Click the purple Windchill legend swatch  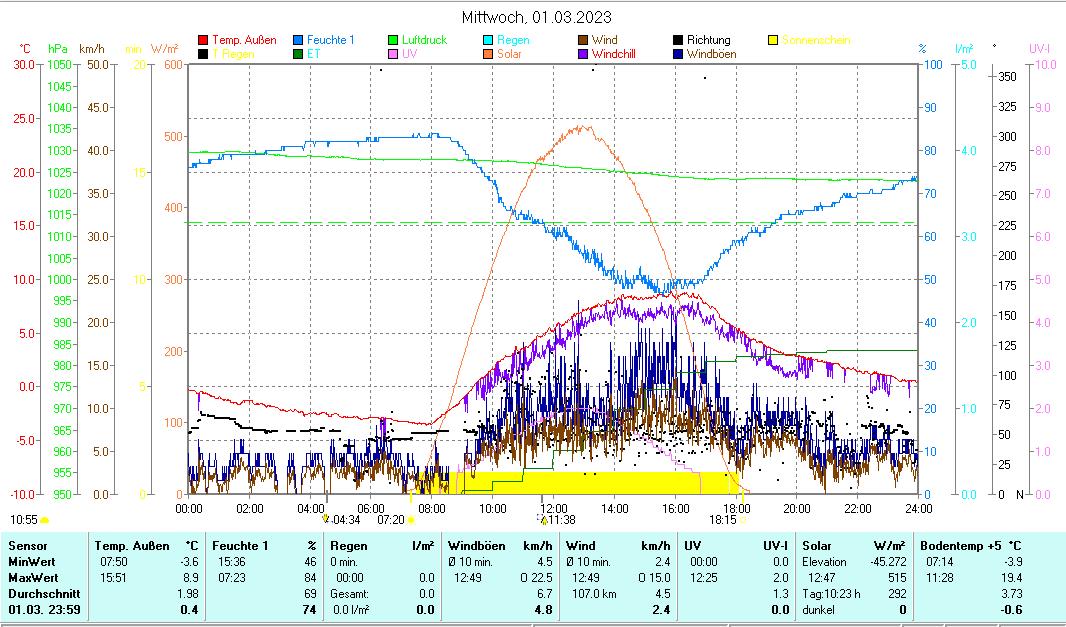pos(583,54)
